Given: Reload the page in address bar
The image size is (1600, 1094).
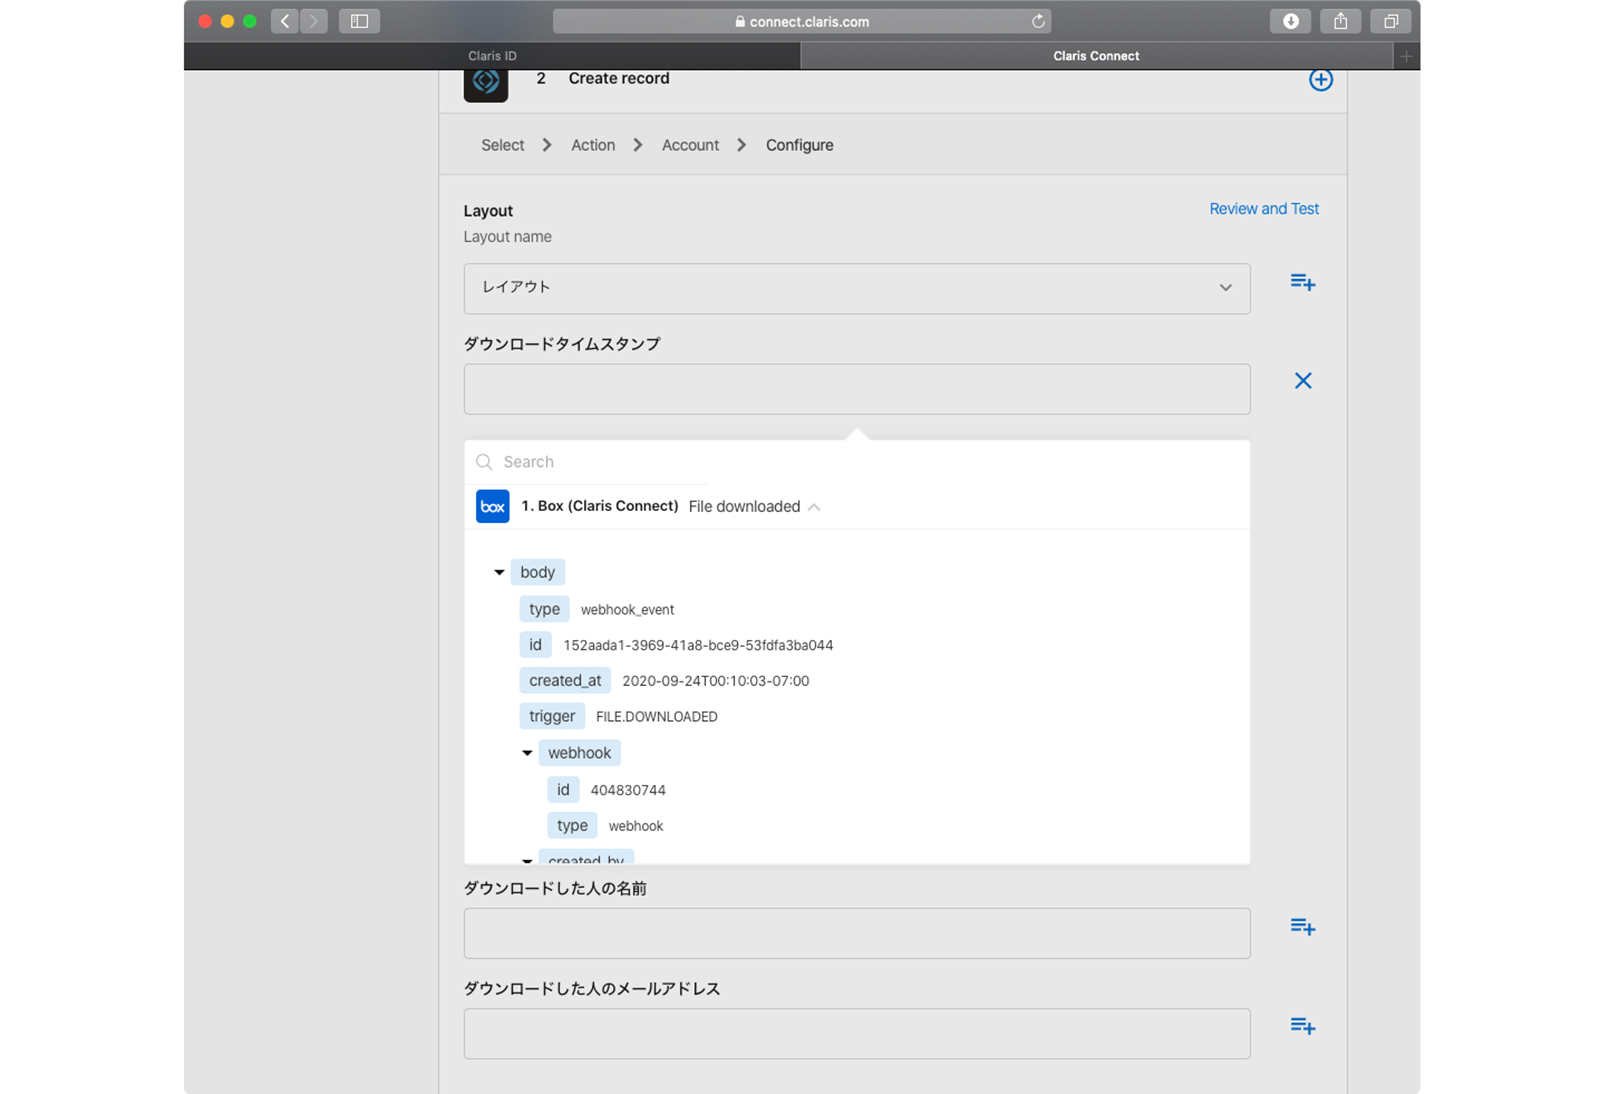Looking at the screenshot, I should 1038,21.
